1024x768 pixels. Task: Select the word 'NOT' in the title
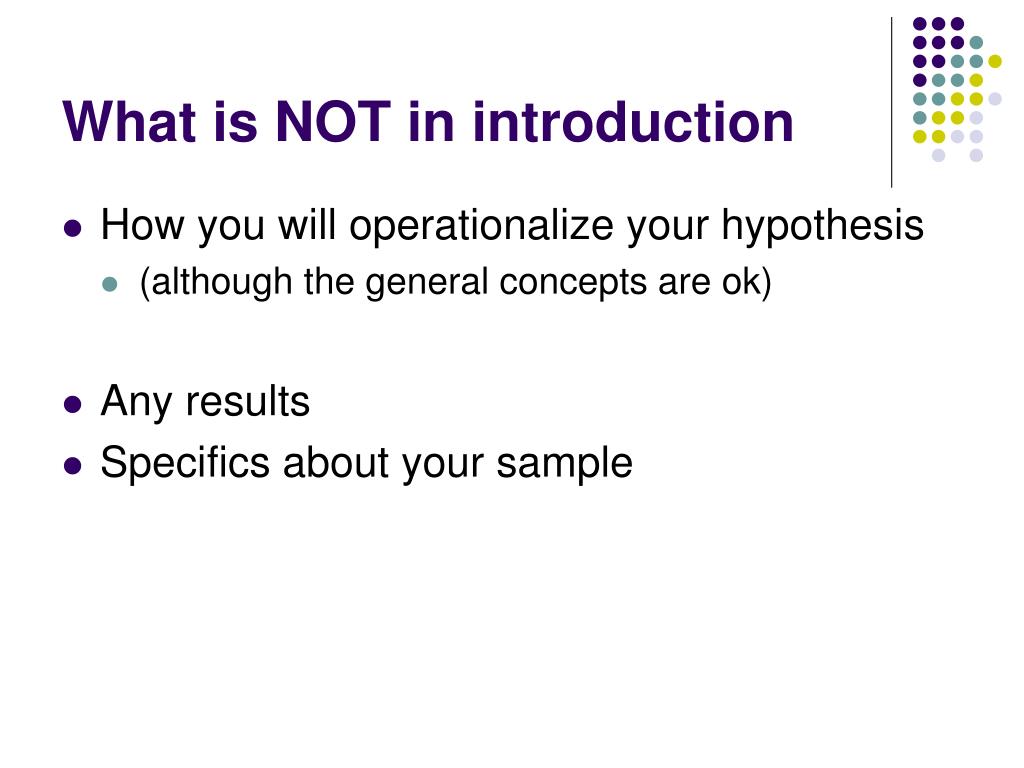click(x=333, y=121)
